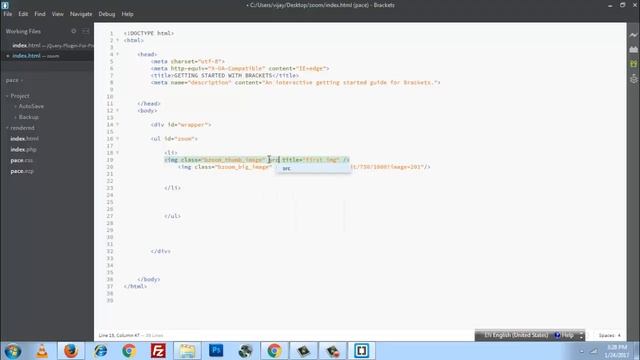The height and width of the screenshot is (360, 640).
Task: Click line number 25 in gutter
Action: [110, 202]
